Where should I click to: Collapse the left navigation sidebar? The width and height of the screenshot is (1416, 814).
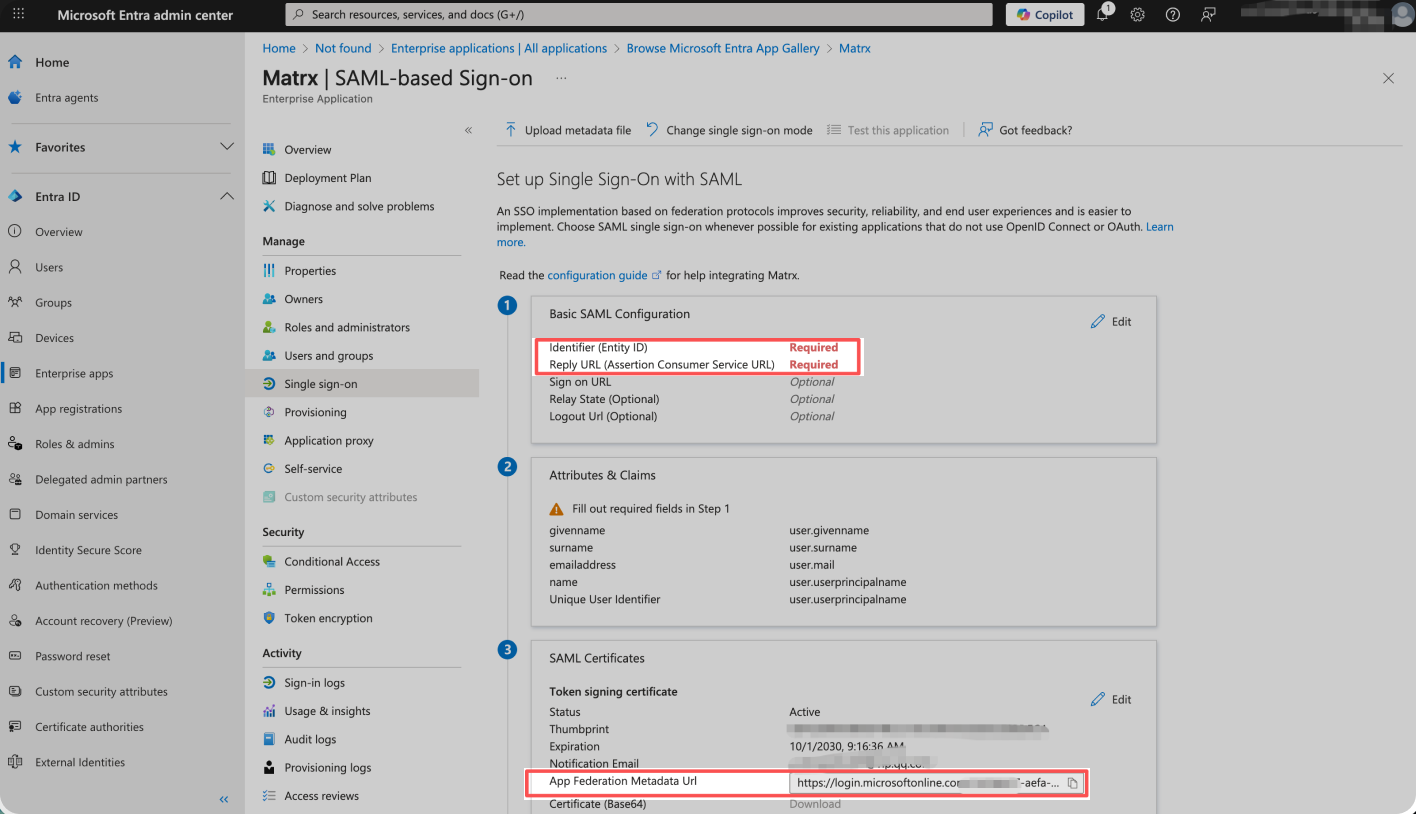point(223,799)
